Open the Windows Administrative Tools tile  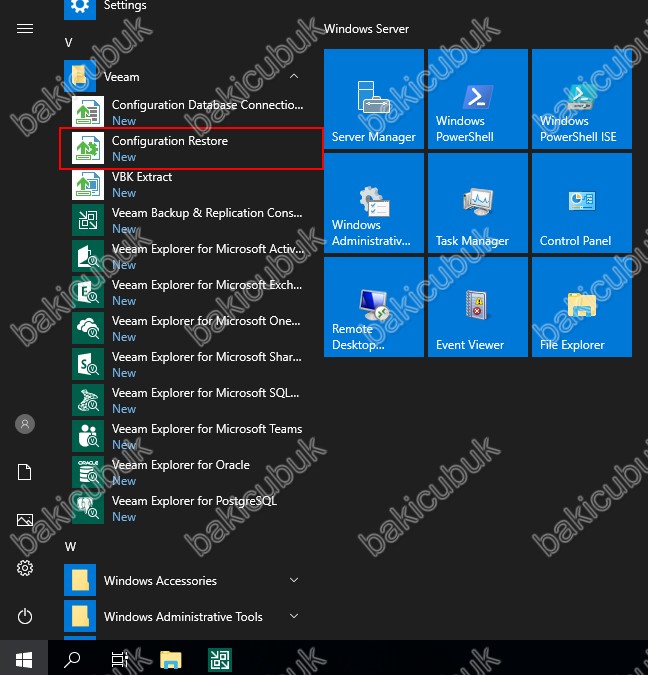click(x=374, y=203)
